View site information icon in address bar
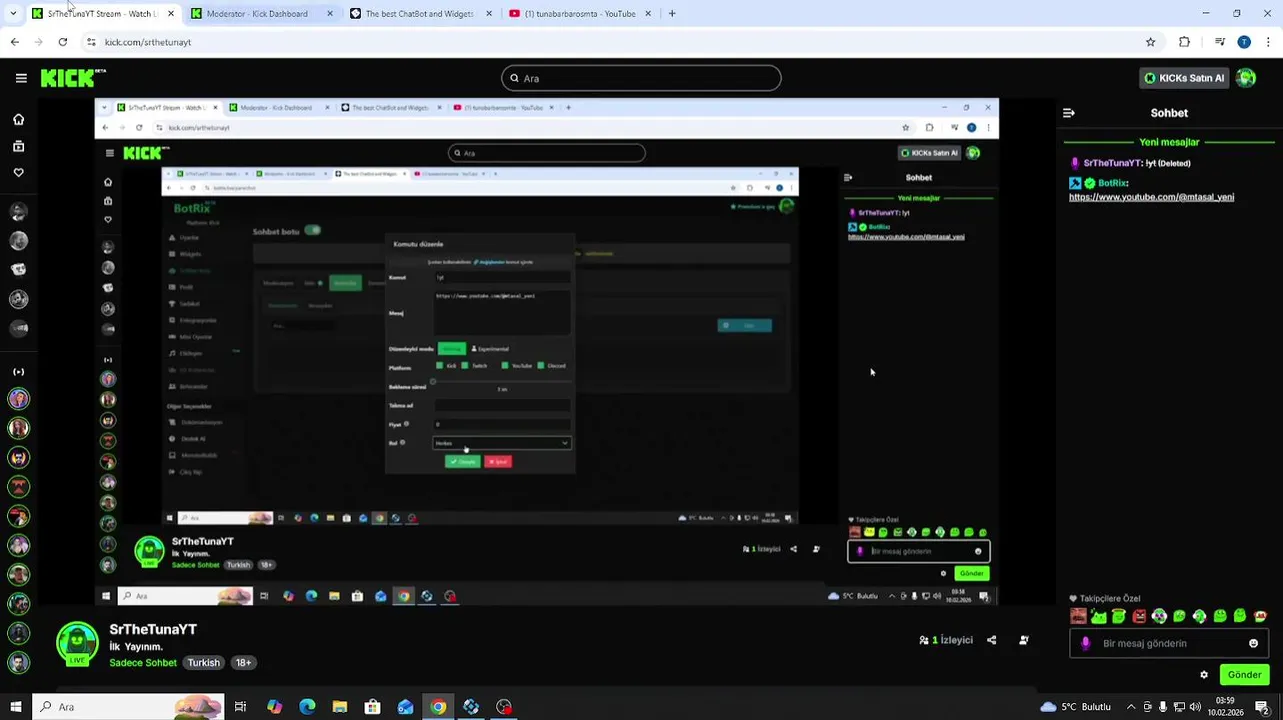Image resolution: width=1283 pixels, height=720 pixels. coord(91,42)
